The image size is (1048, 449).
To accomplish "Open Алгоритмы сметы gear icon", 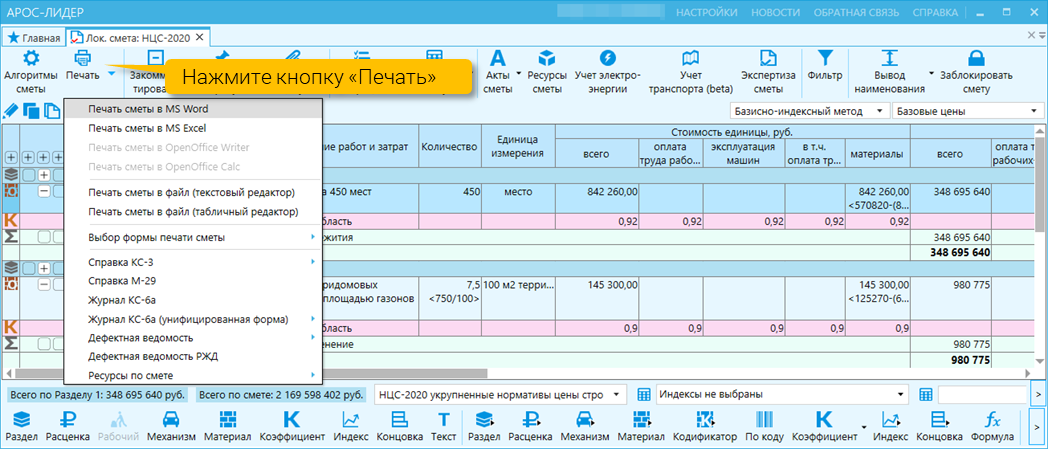I will pos(31,58).
